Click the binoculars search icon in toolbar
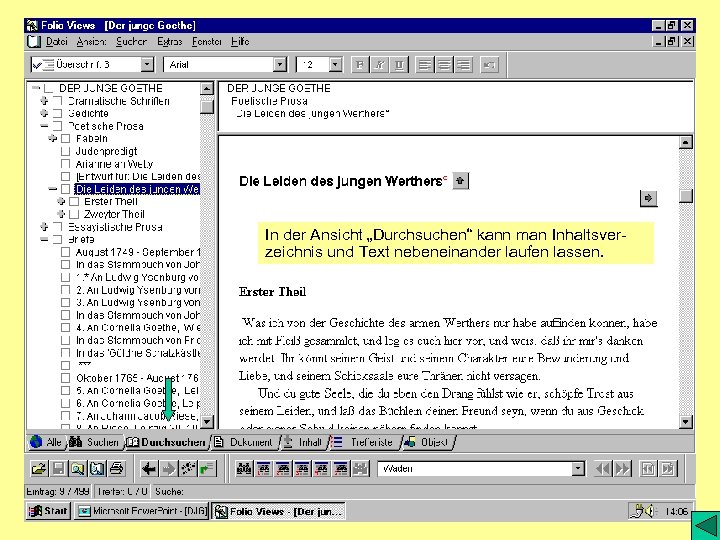Image resolution: width=720 pixels, height=540 pixels. pyautogui.click(x=244, y=468)
